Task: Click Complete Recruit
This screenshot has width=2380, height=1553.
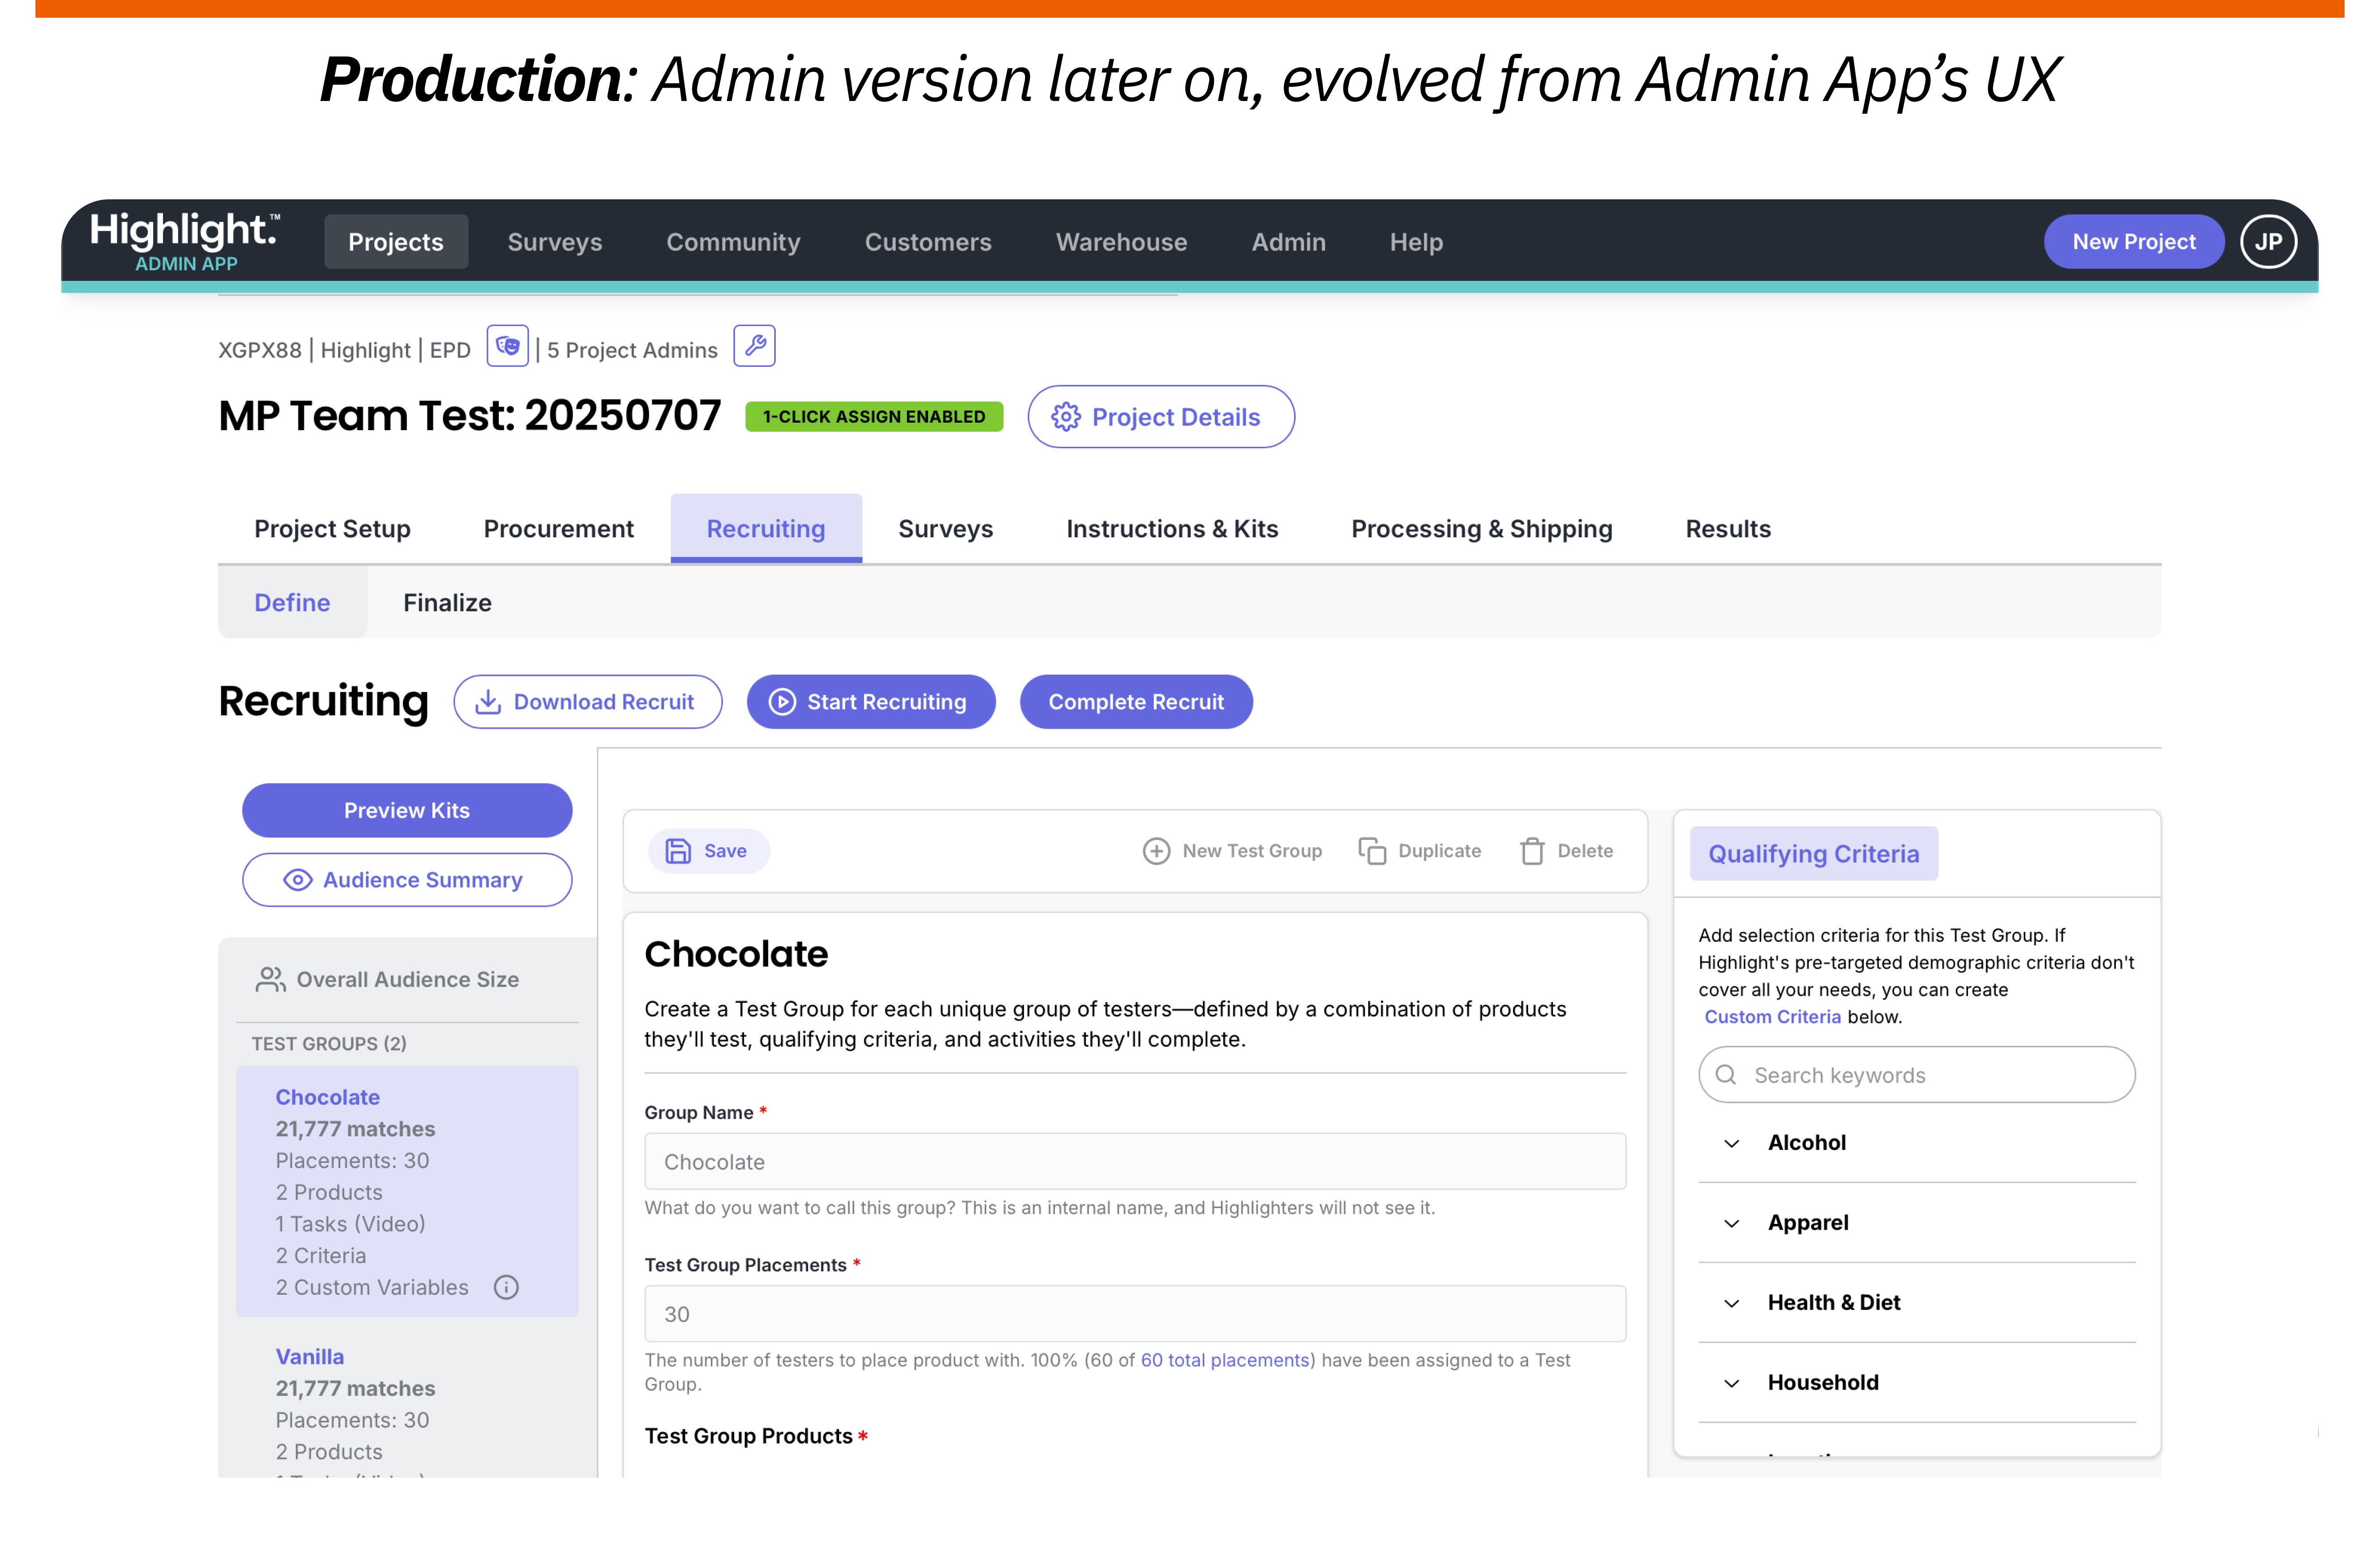Action: click(1135, 702)
